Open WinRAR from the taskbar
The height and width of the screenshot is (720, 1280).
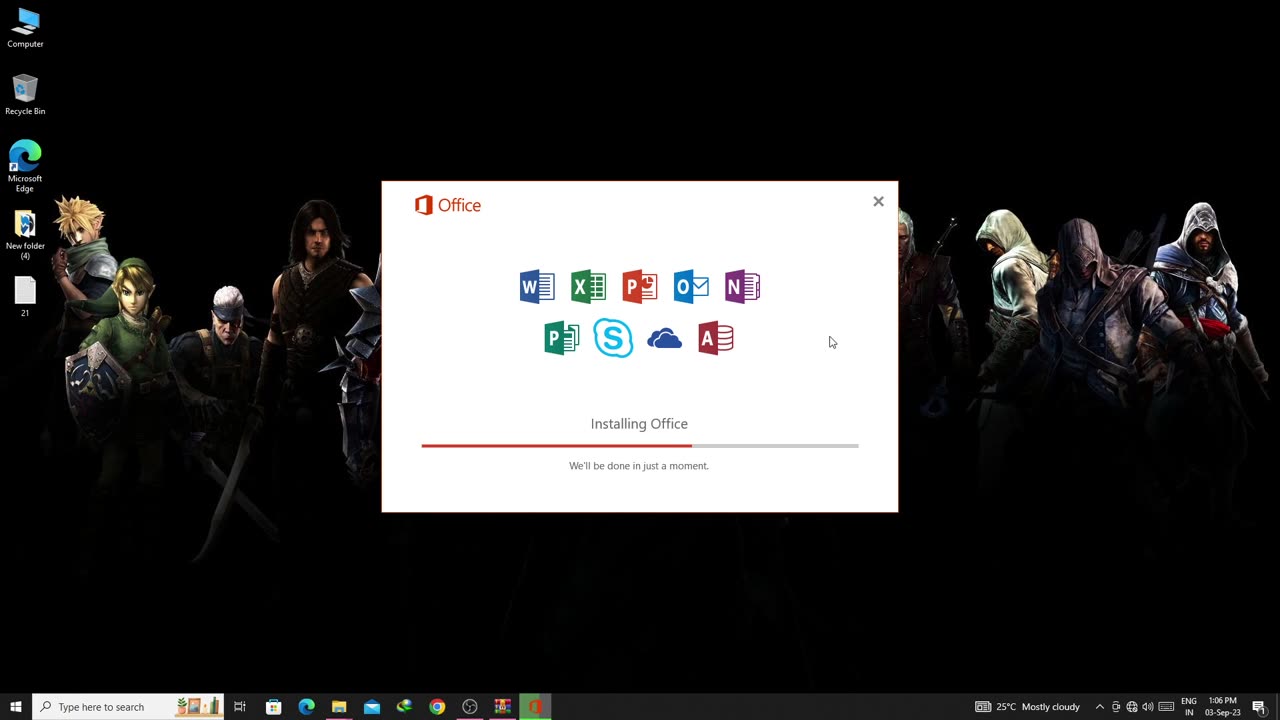[x=503, y=707]
